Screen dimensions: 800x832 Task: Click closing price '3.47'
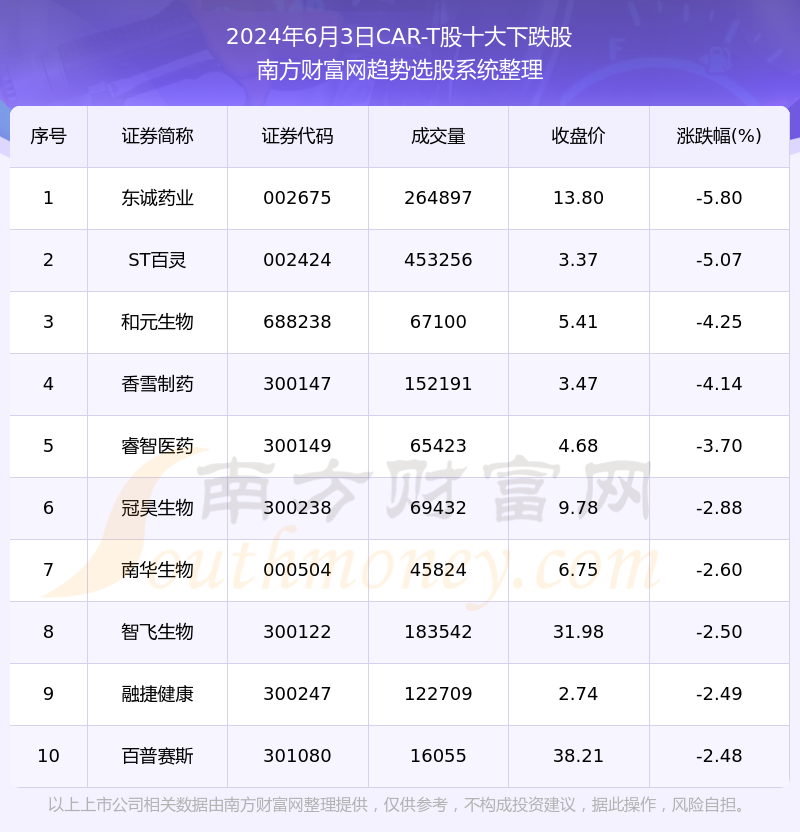(x=578, y=384)
